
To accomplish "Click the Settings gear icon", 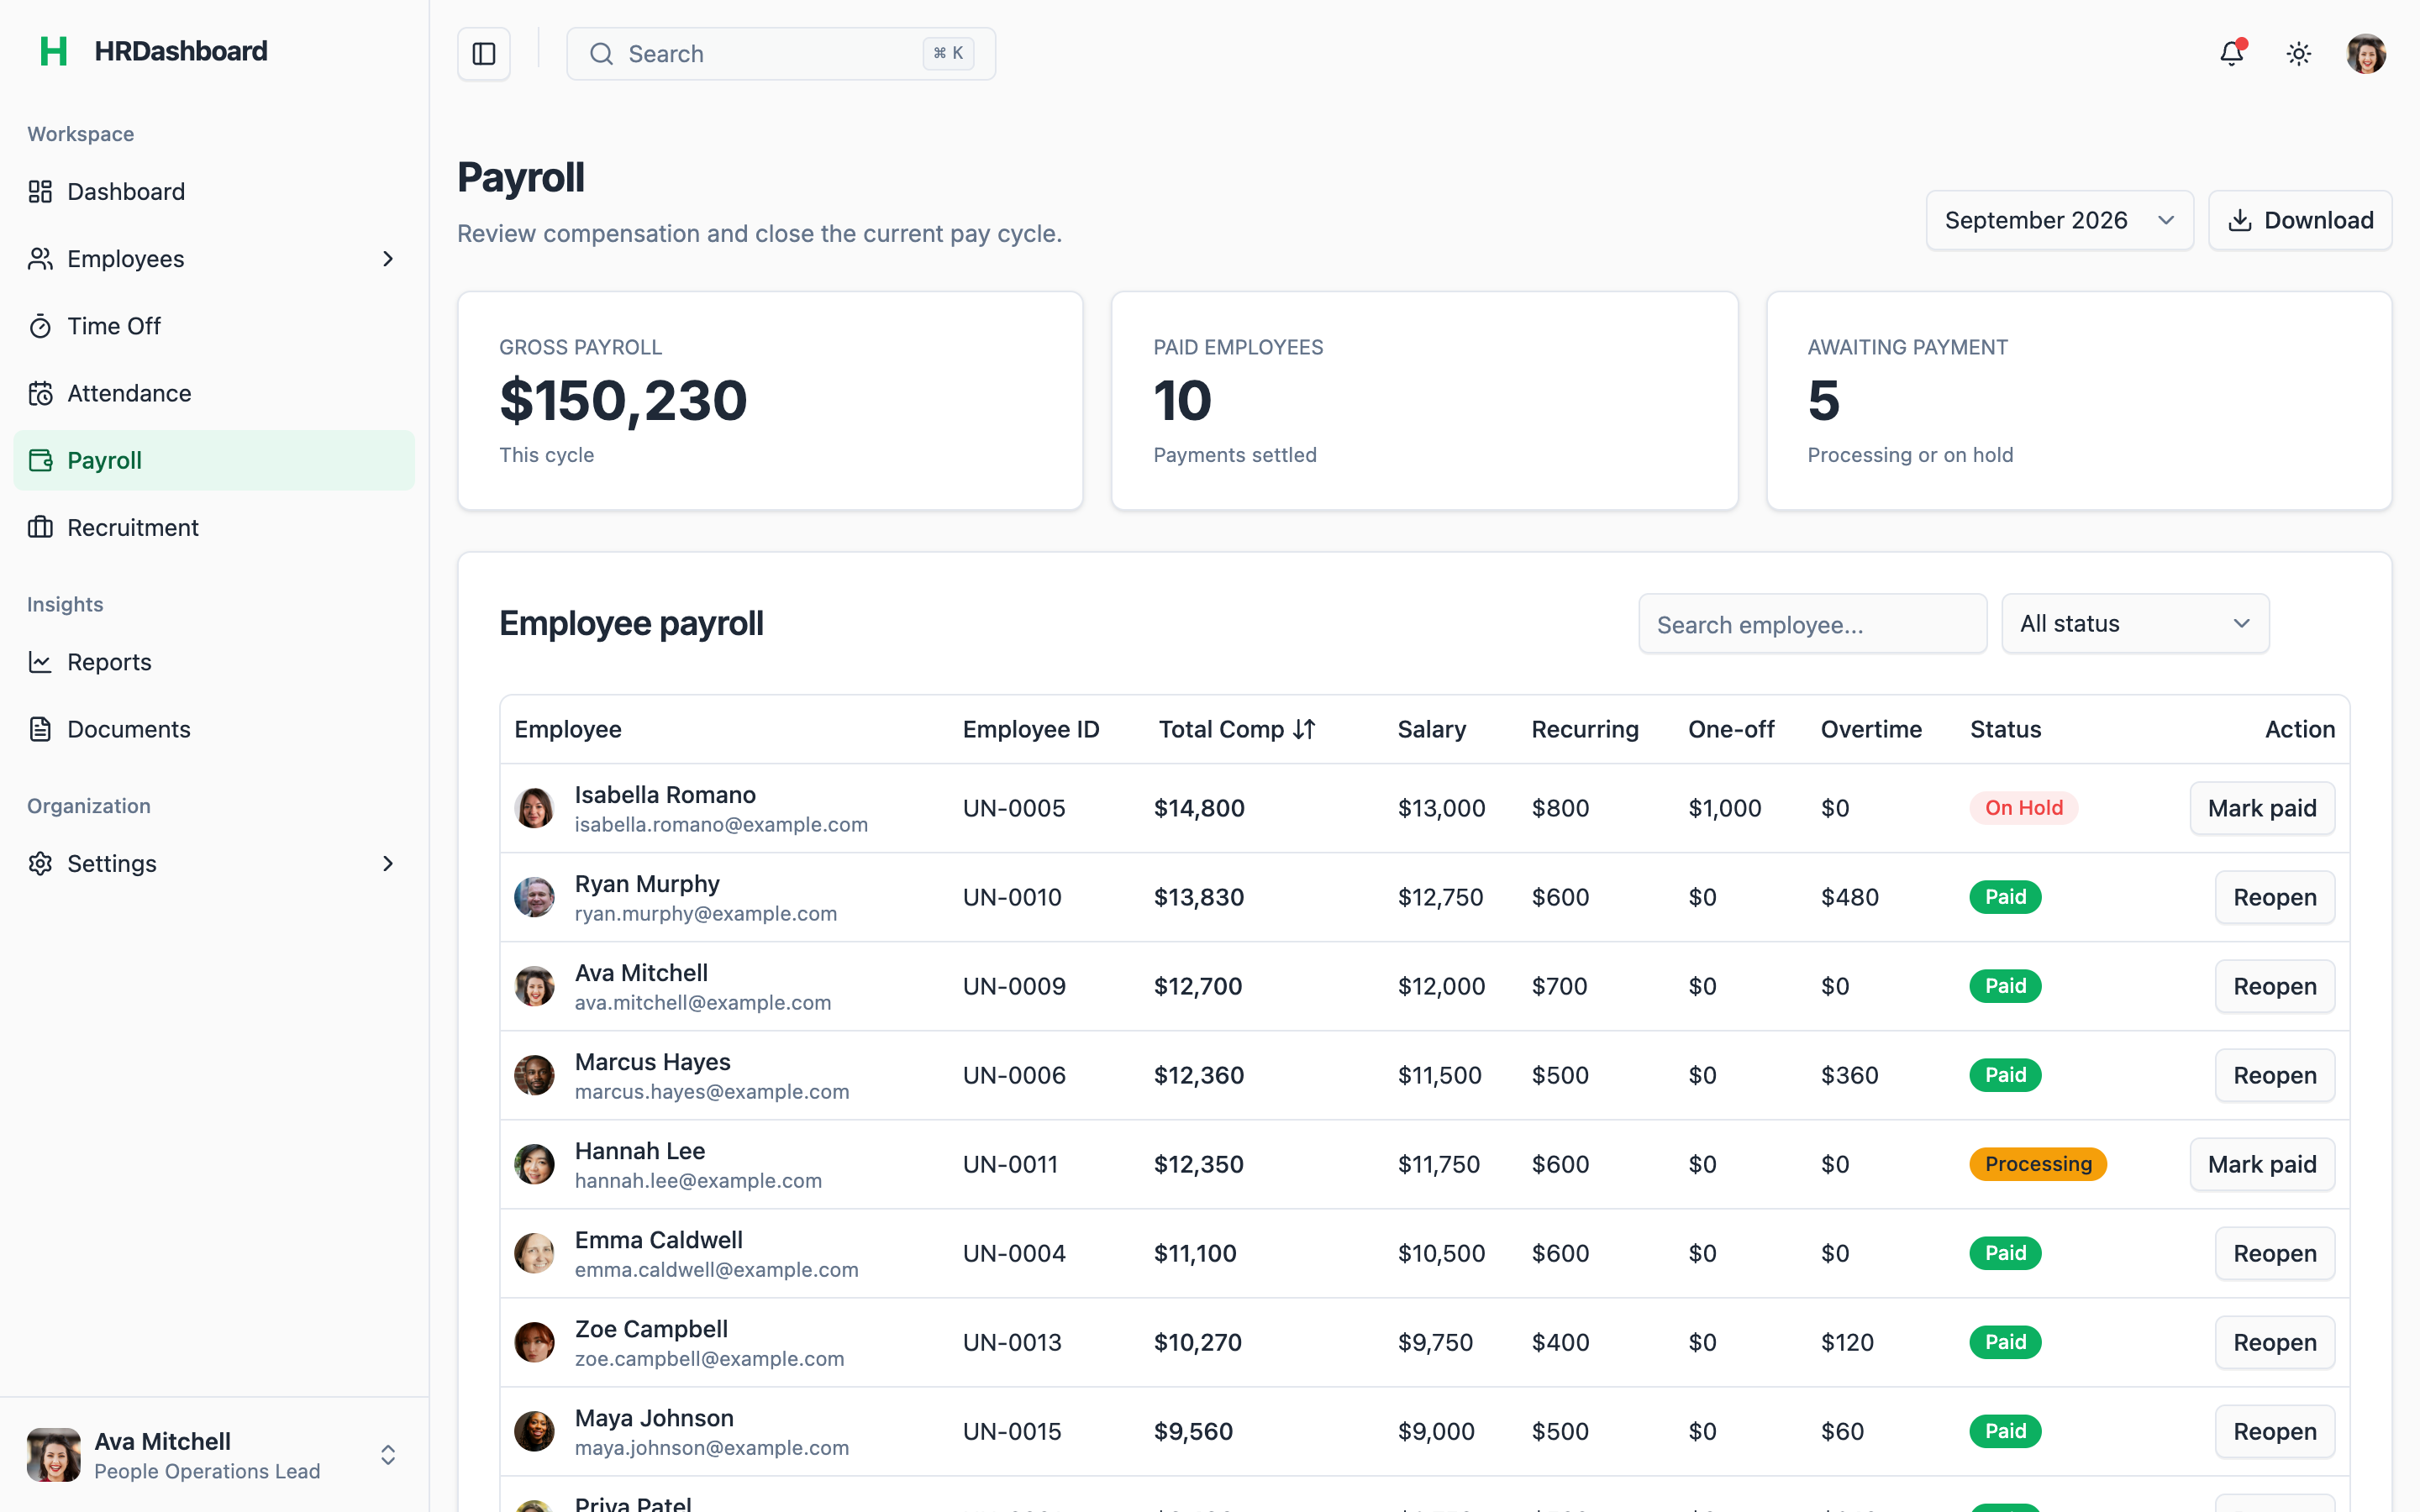I will pos(40,864).
